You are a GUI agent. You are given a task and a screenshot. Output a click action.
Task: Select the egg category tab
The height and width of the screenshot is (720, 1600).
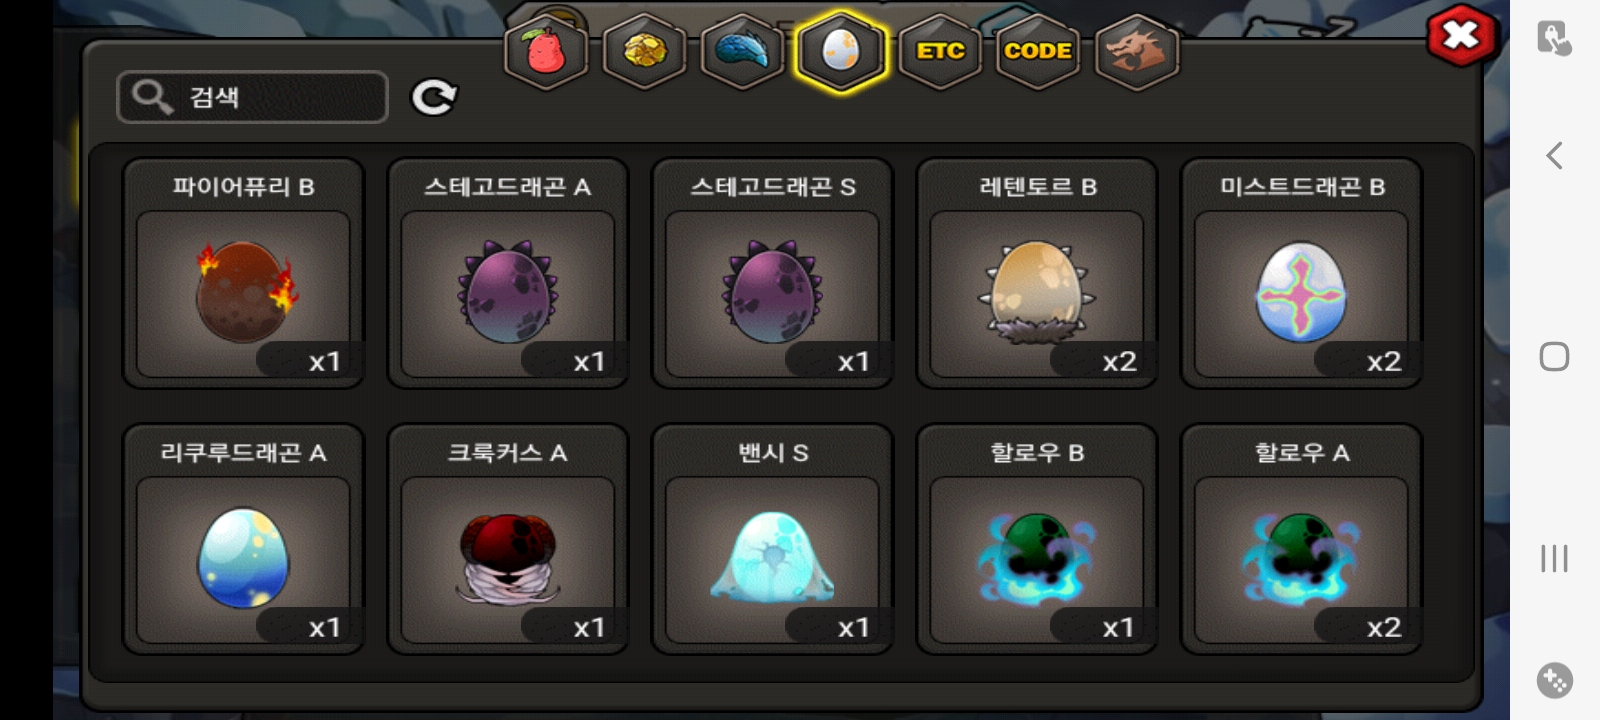[841, 51]
